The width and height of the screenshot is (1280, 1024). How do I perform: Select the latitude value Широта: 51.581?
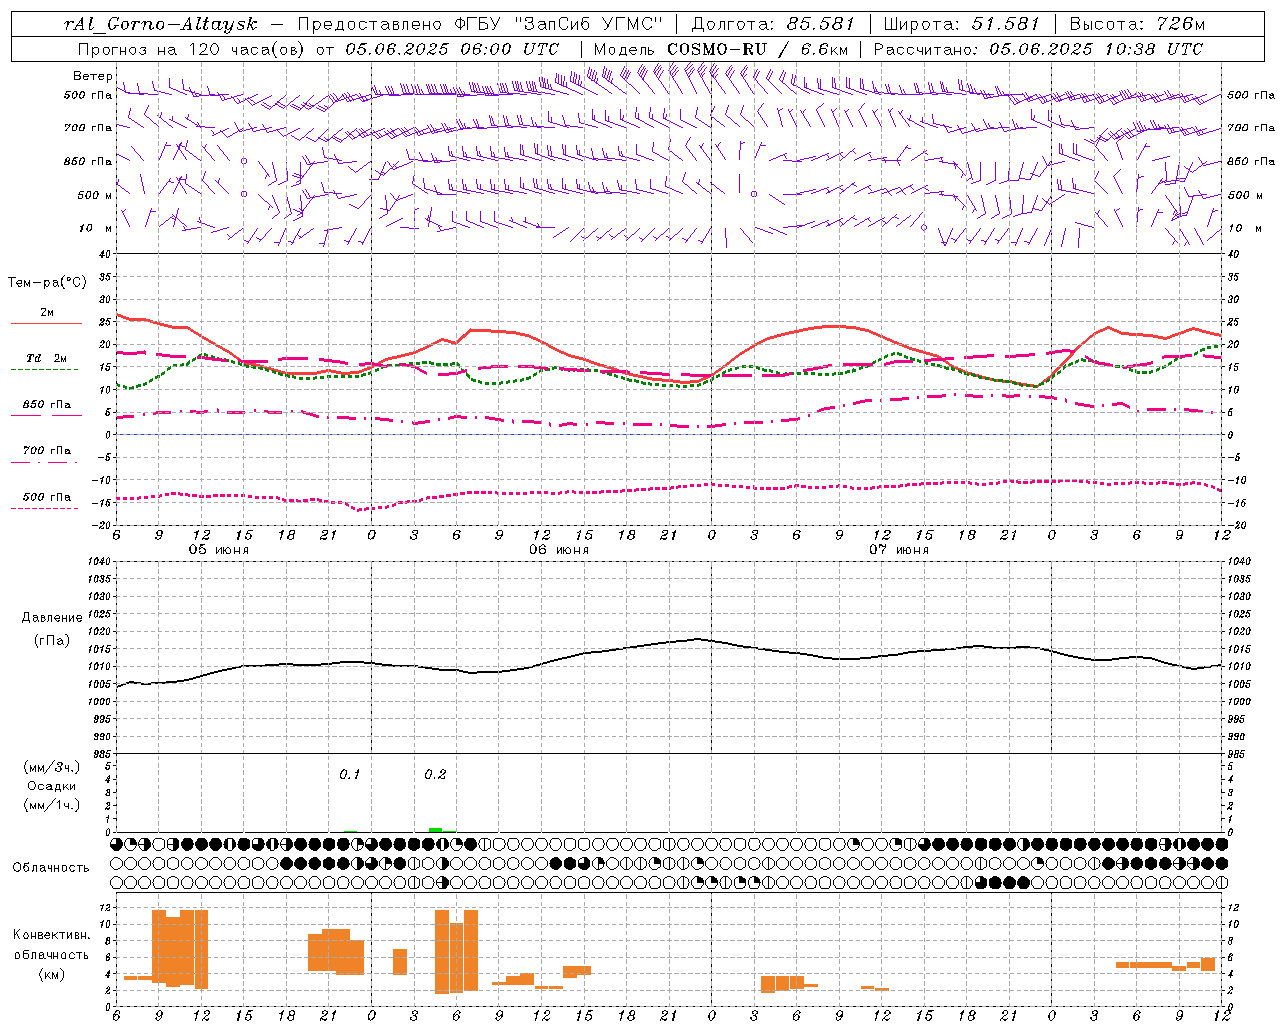coord(961,24)
